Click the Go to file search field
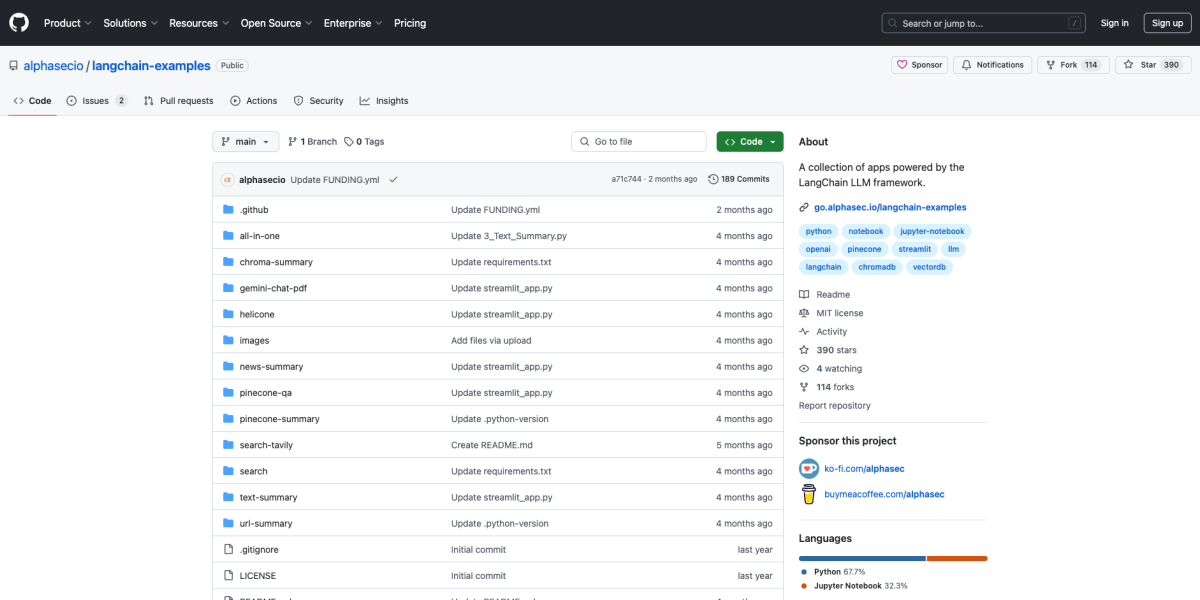Screen dimensions: 1200x600 (x=638, y=142)
